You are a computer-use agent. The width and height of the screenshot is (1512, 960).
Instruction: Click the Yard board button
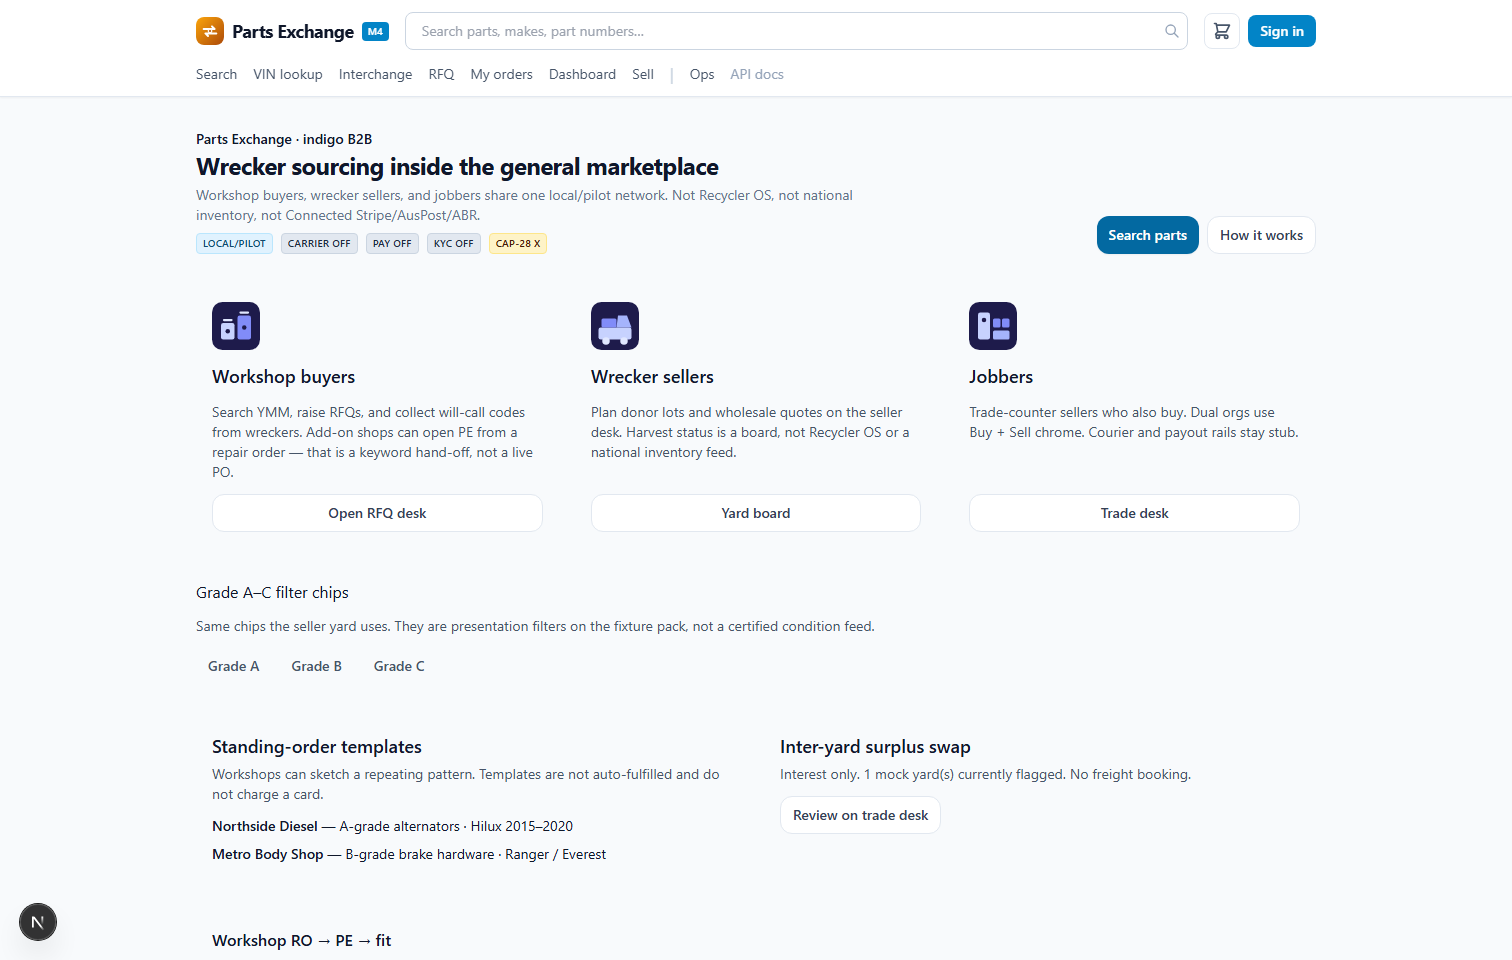point(756,513)
